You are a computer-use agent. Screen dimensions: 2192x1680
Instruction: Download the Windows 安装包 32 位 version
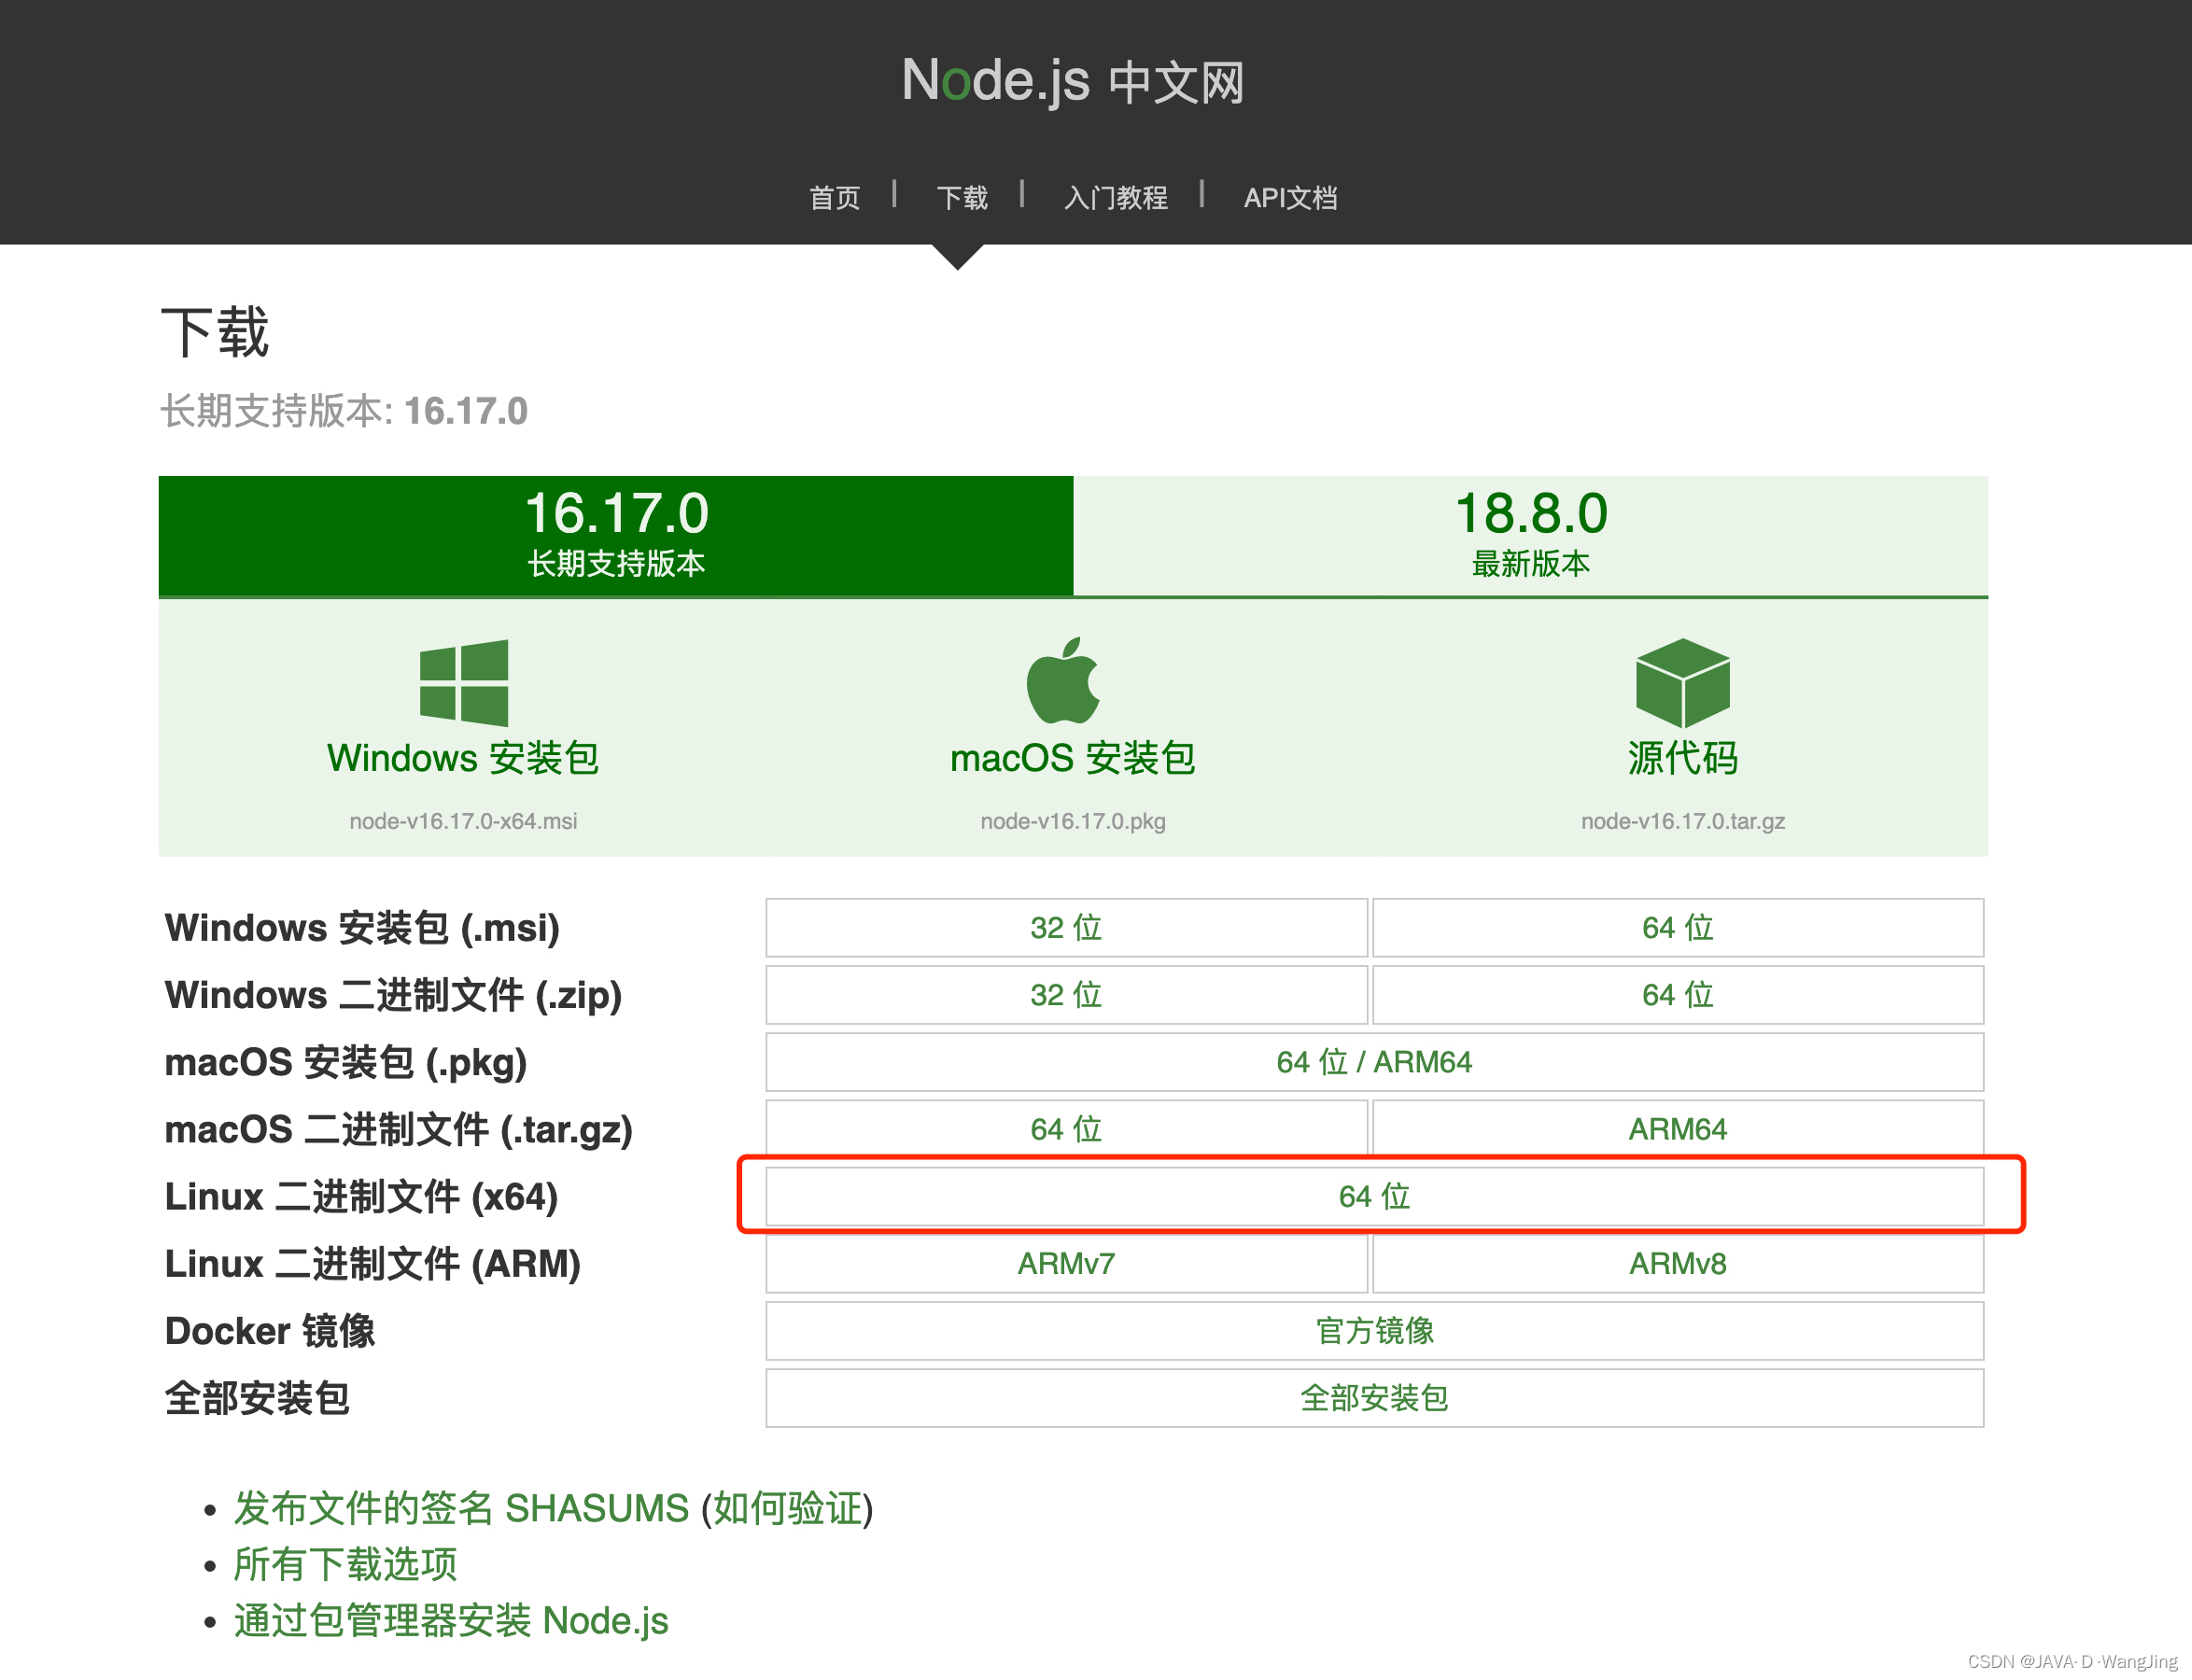tap(1066, 928)
